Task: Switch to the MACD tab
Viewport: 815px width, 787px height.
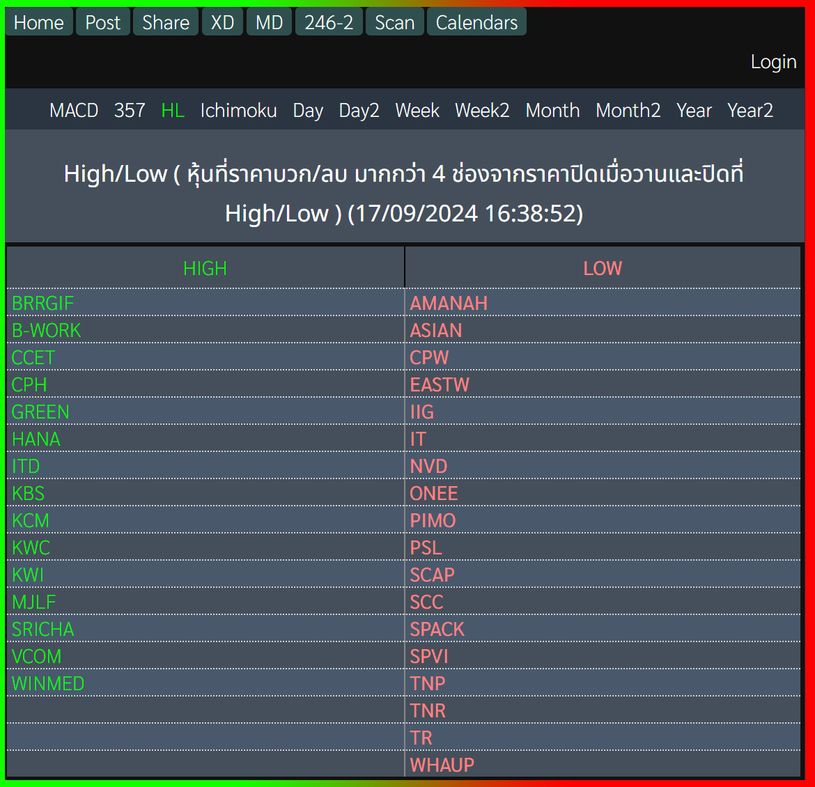Action: (74, 111)
